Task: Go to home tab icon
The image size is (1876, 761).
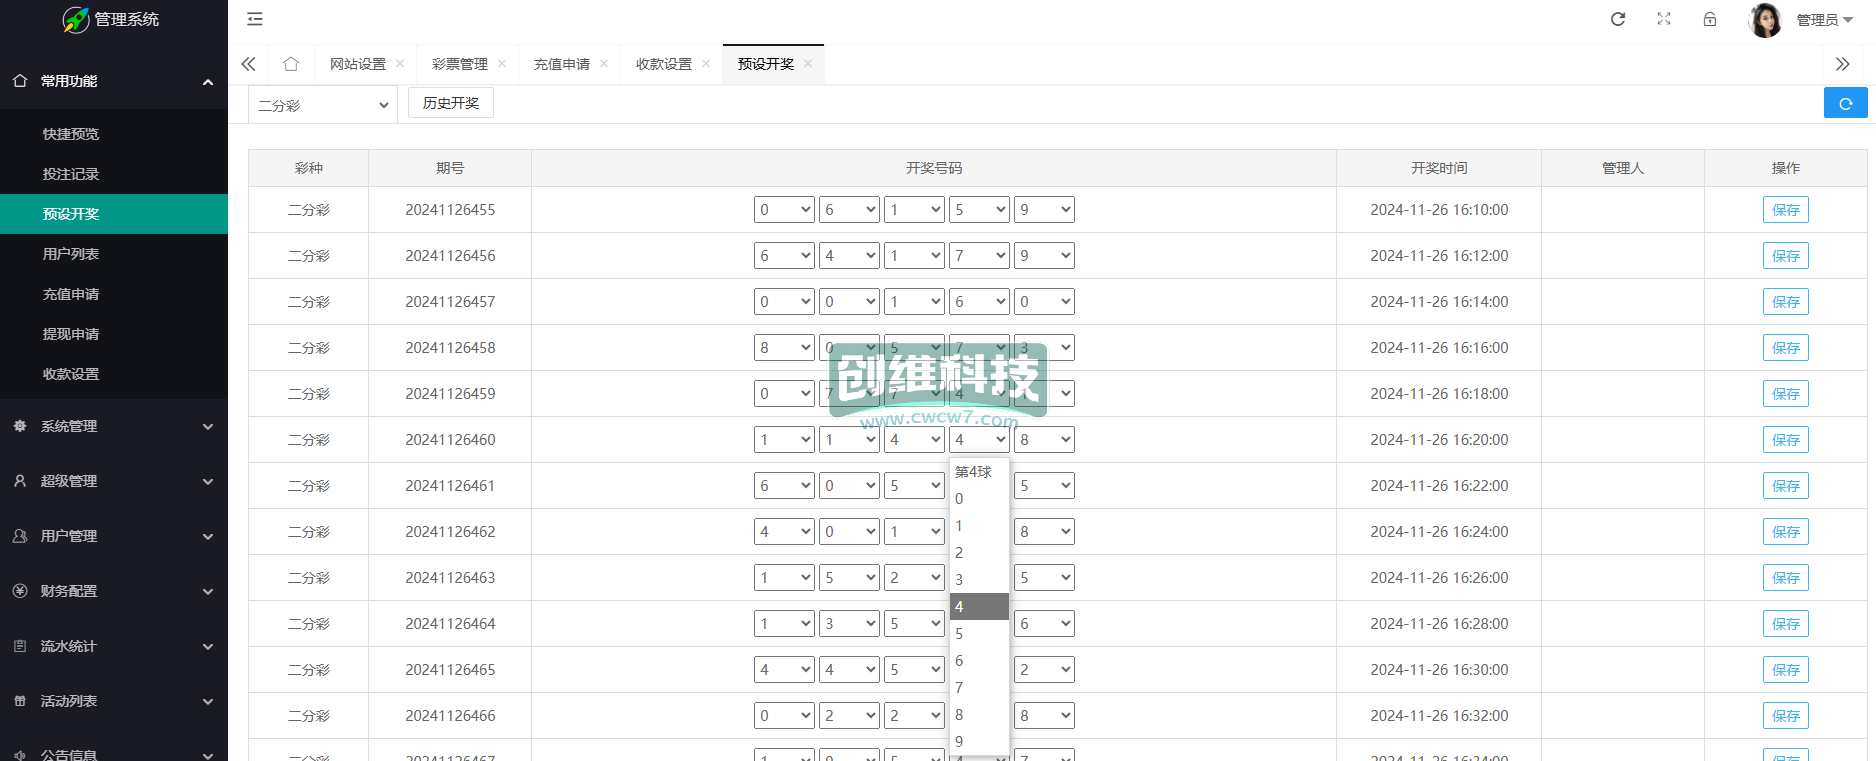Action: tap(291, 64)
